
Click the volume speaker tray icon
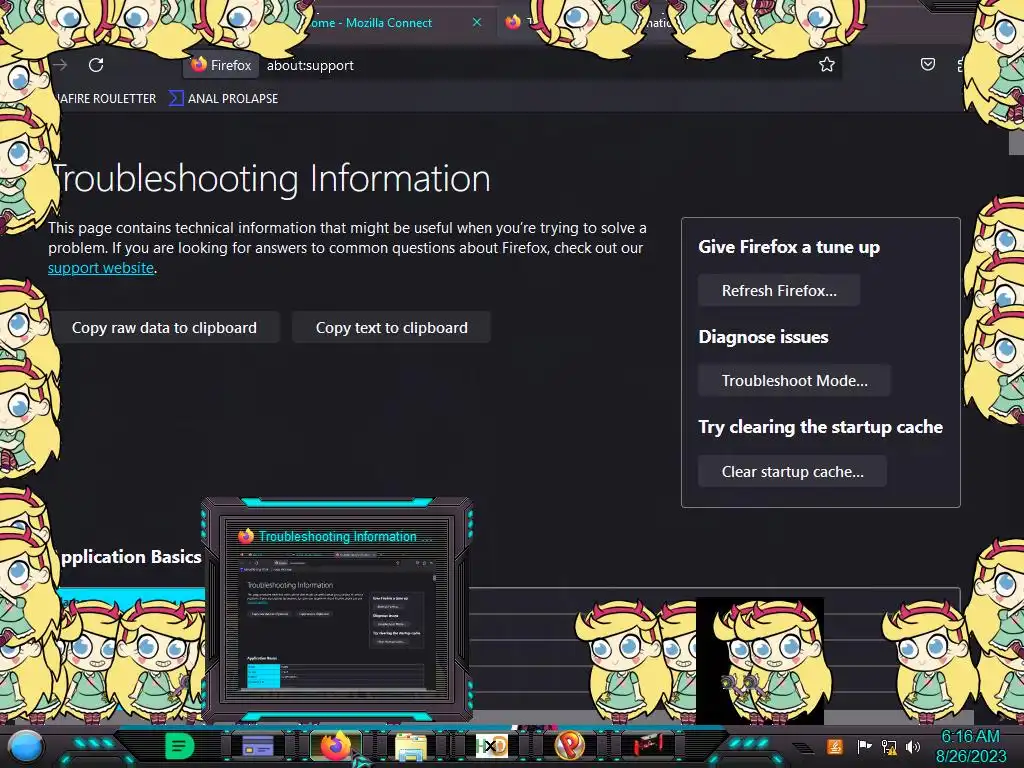pos(913,746)
